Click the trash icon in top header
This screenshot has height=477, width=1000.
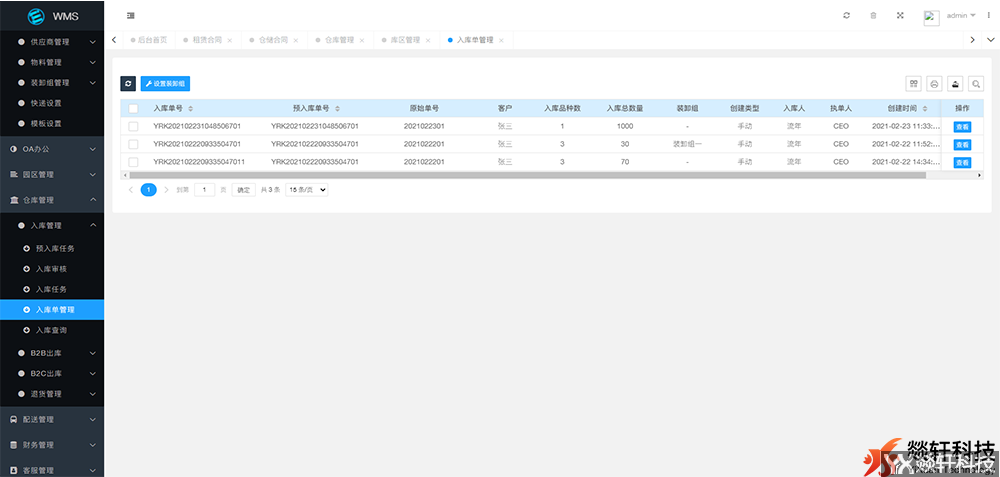873,16
